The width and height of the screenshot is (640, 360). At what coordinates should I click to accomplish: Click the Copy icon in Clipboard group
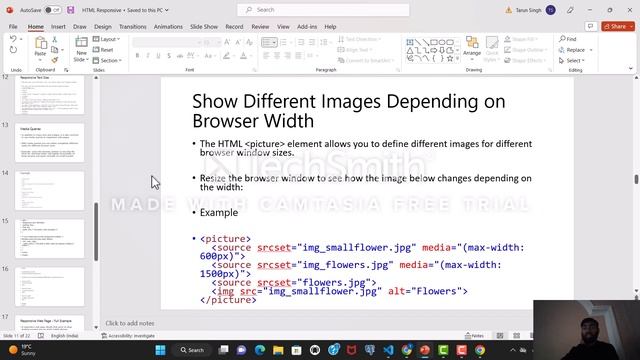pyautogui.click(x=55, y=50)
